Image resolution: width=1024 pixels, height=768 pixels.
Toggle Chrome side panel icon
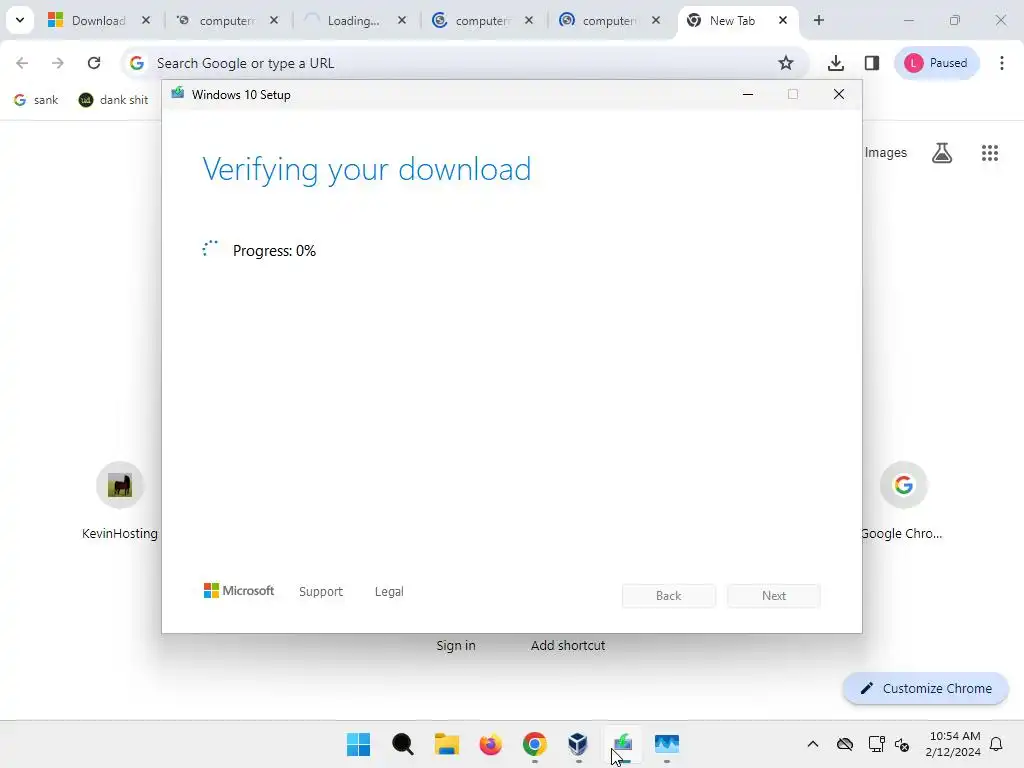[x=872, y=63]
